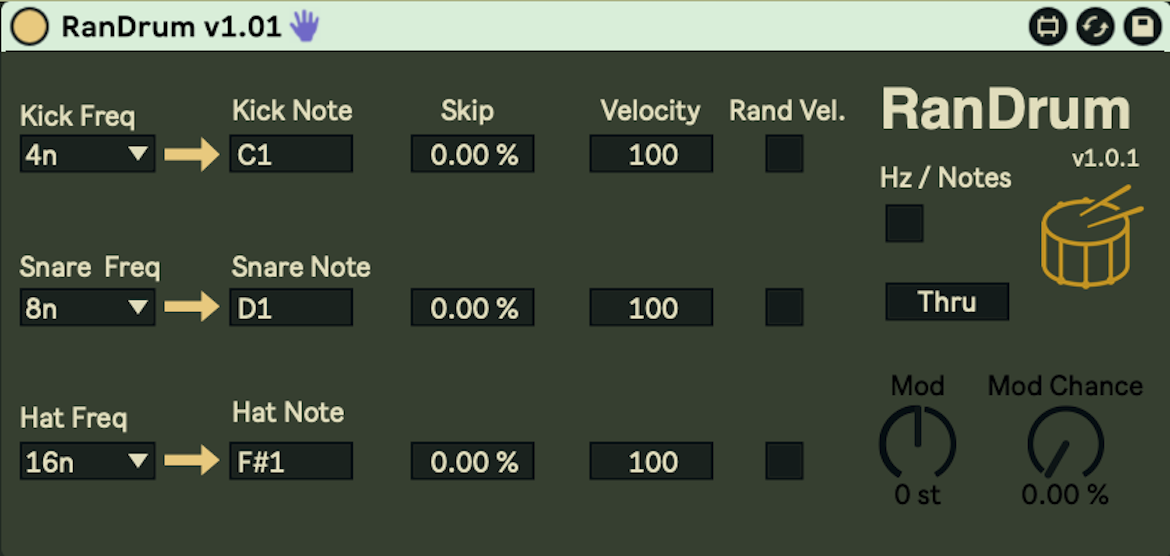Viewport: 1170px width, 556px height.
Task: Enable random velocity for the snare row
Action: point(784,307)
